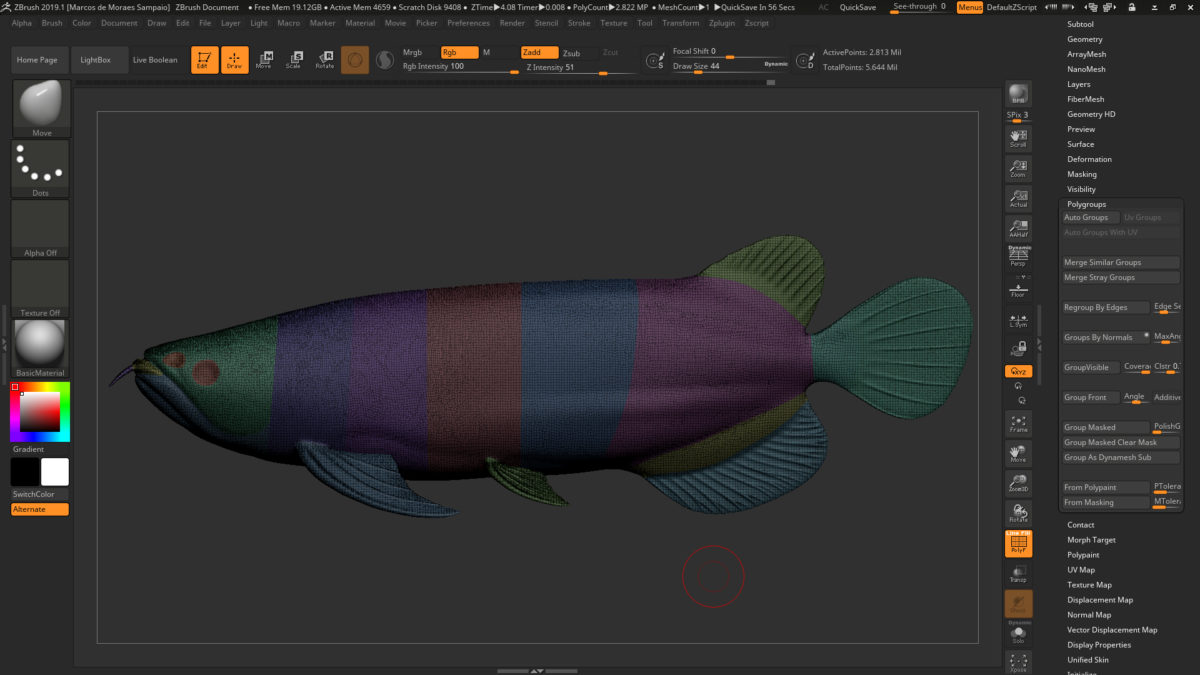Activate the Draw mode icon
The image size is (1200, 675).
click(x=234, y=60)
